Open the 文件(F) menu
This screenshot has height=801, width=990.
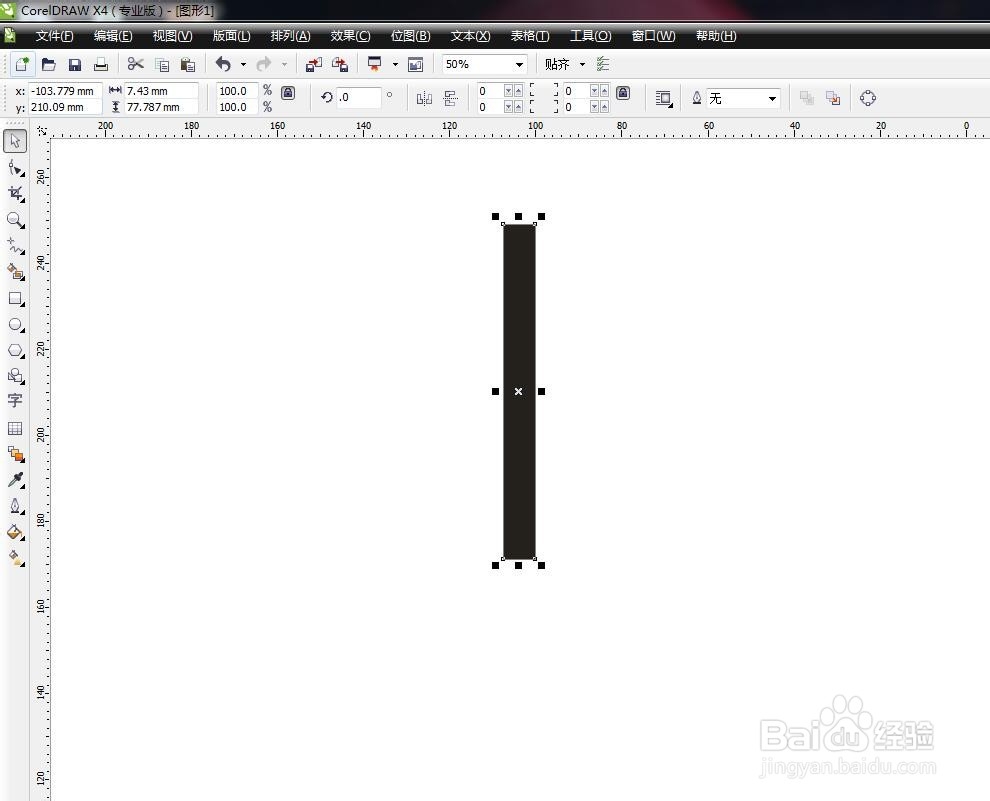coord(54,36)
